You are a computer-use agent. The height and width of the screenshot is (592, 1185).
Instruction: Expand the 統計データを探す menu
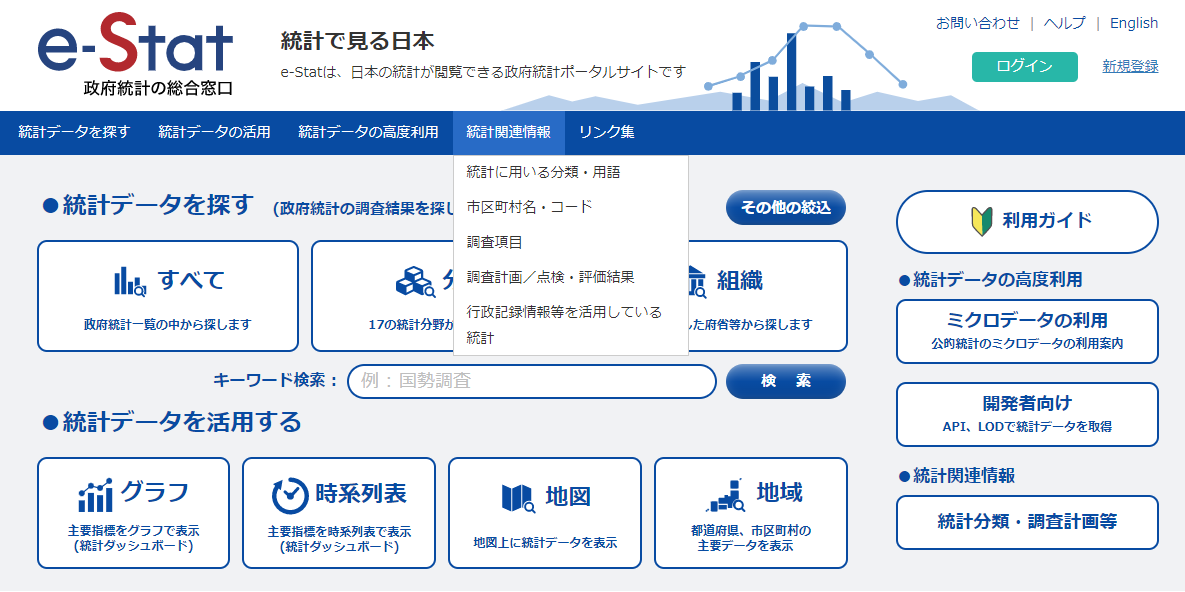74,132
